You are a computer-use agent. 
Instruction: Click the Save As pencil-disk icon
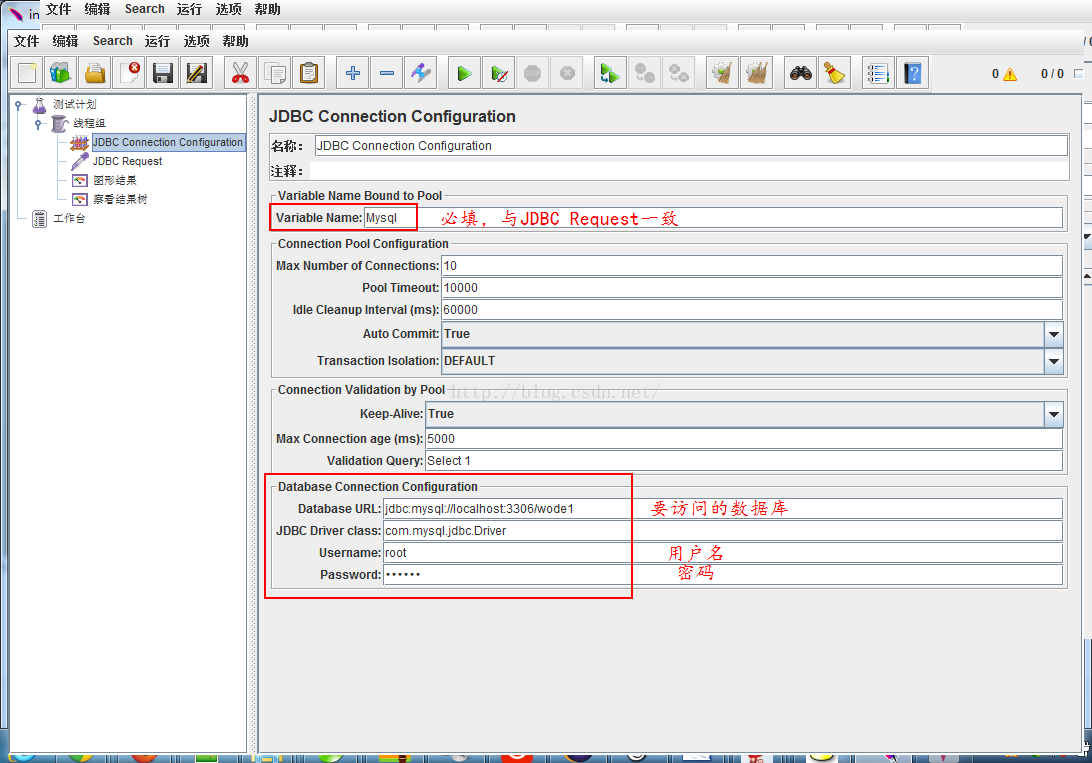pos(196,72)
